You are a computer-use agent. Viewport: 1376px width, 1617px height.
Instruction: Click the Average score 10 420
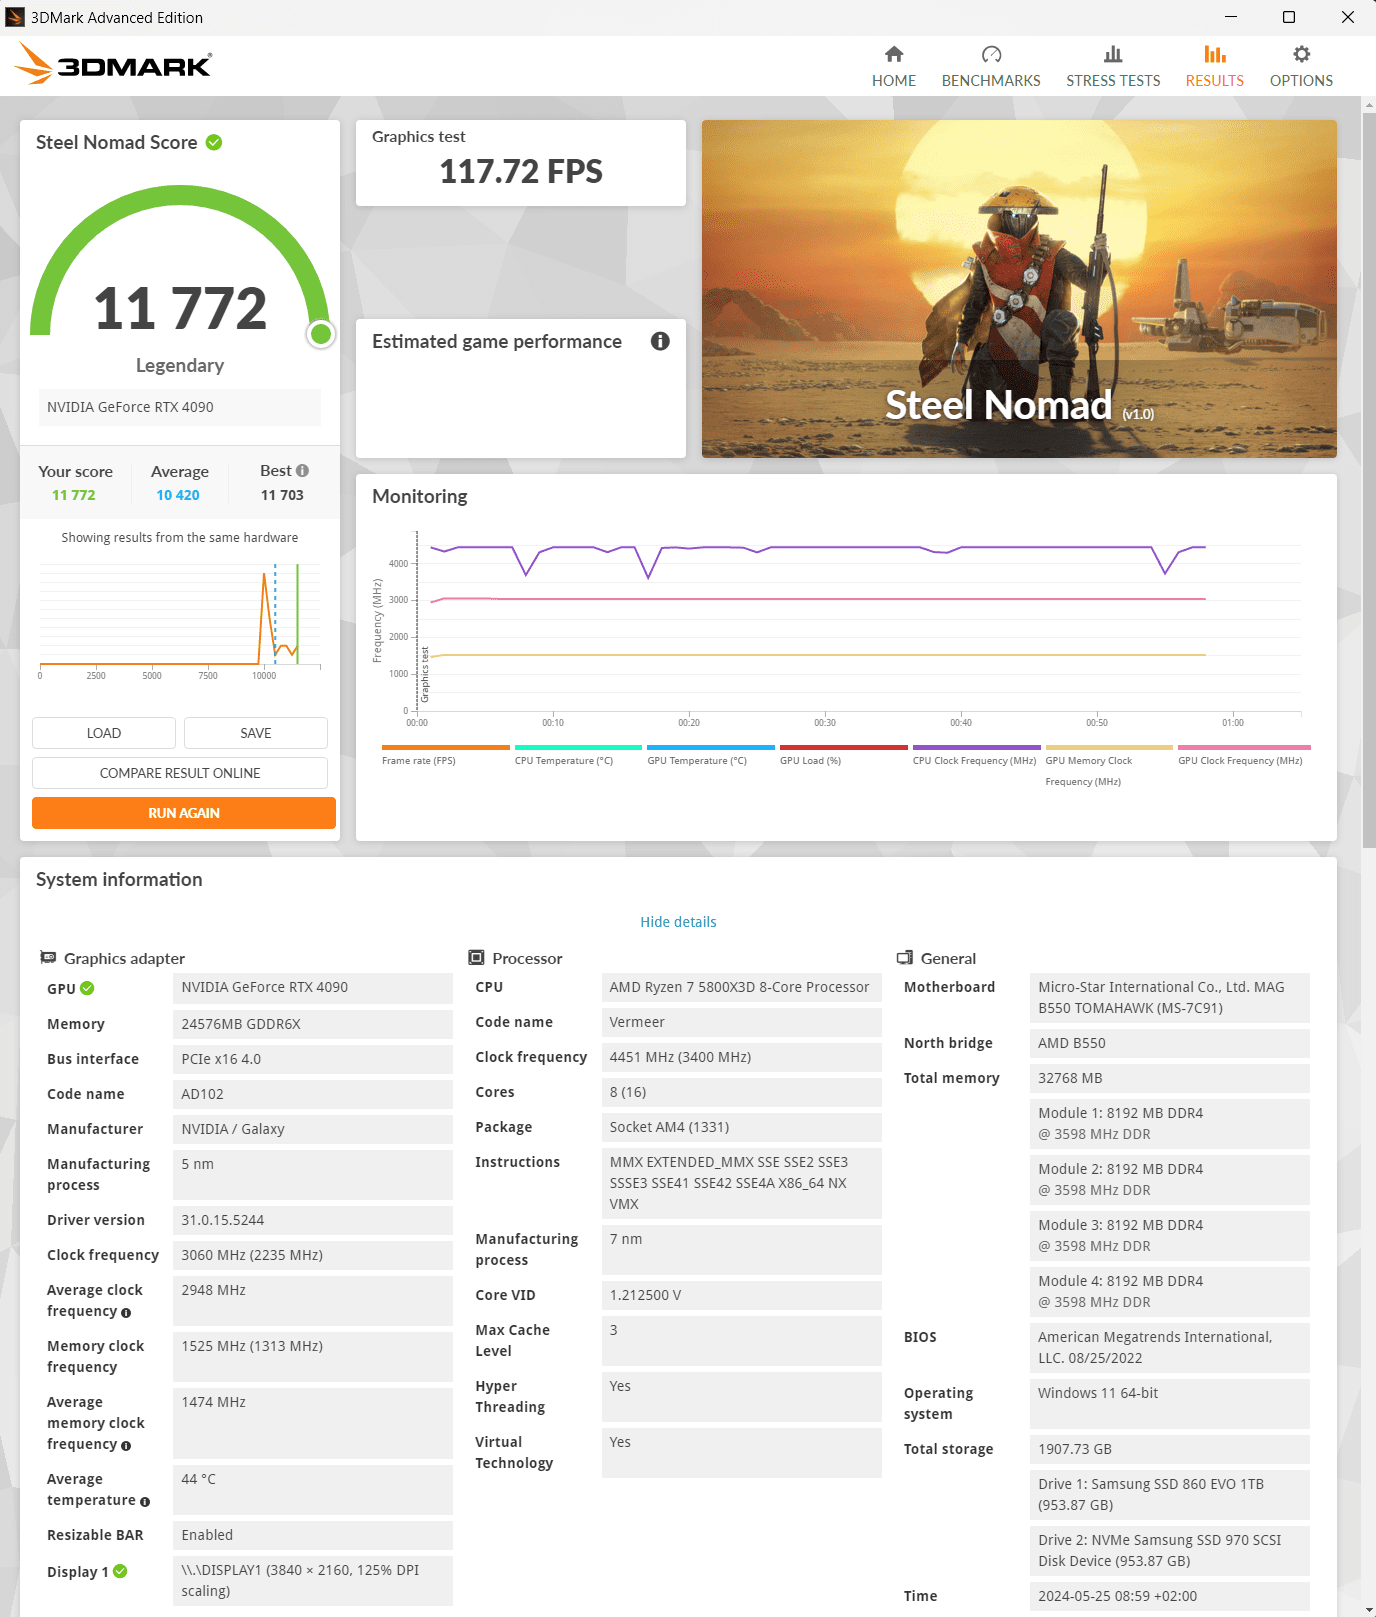178,495
